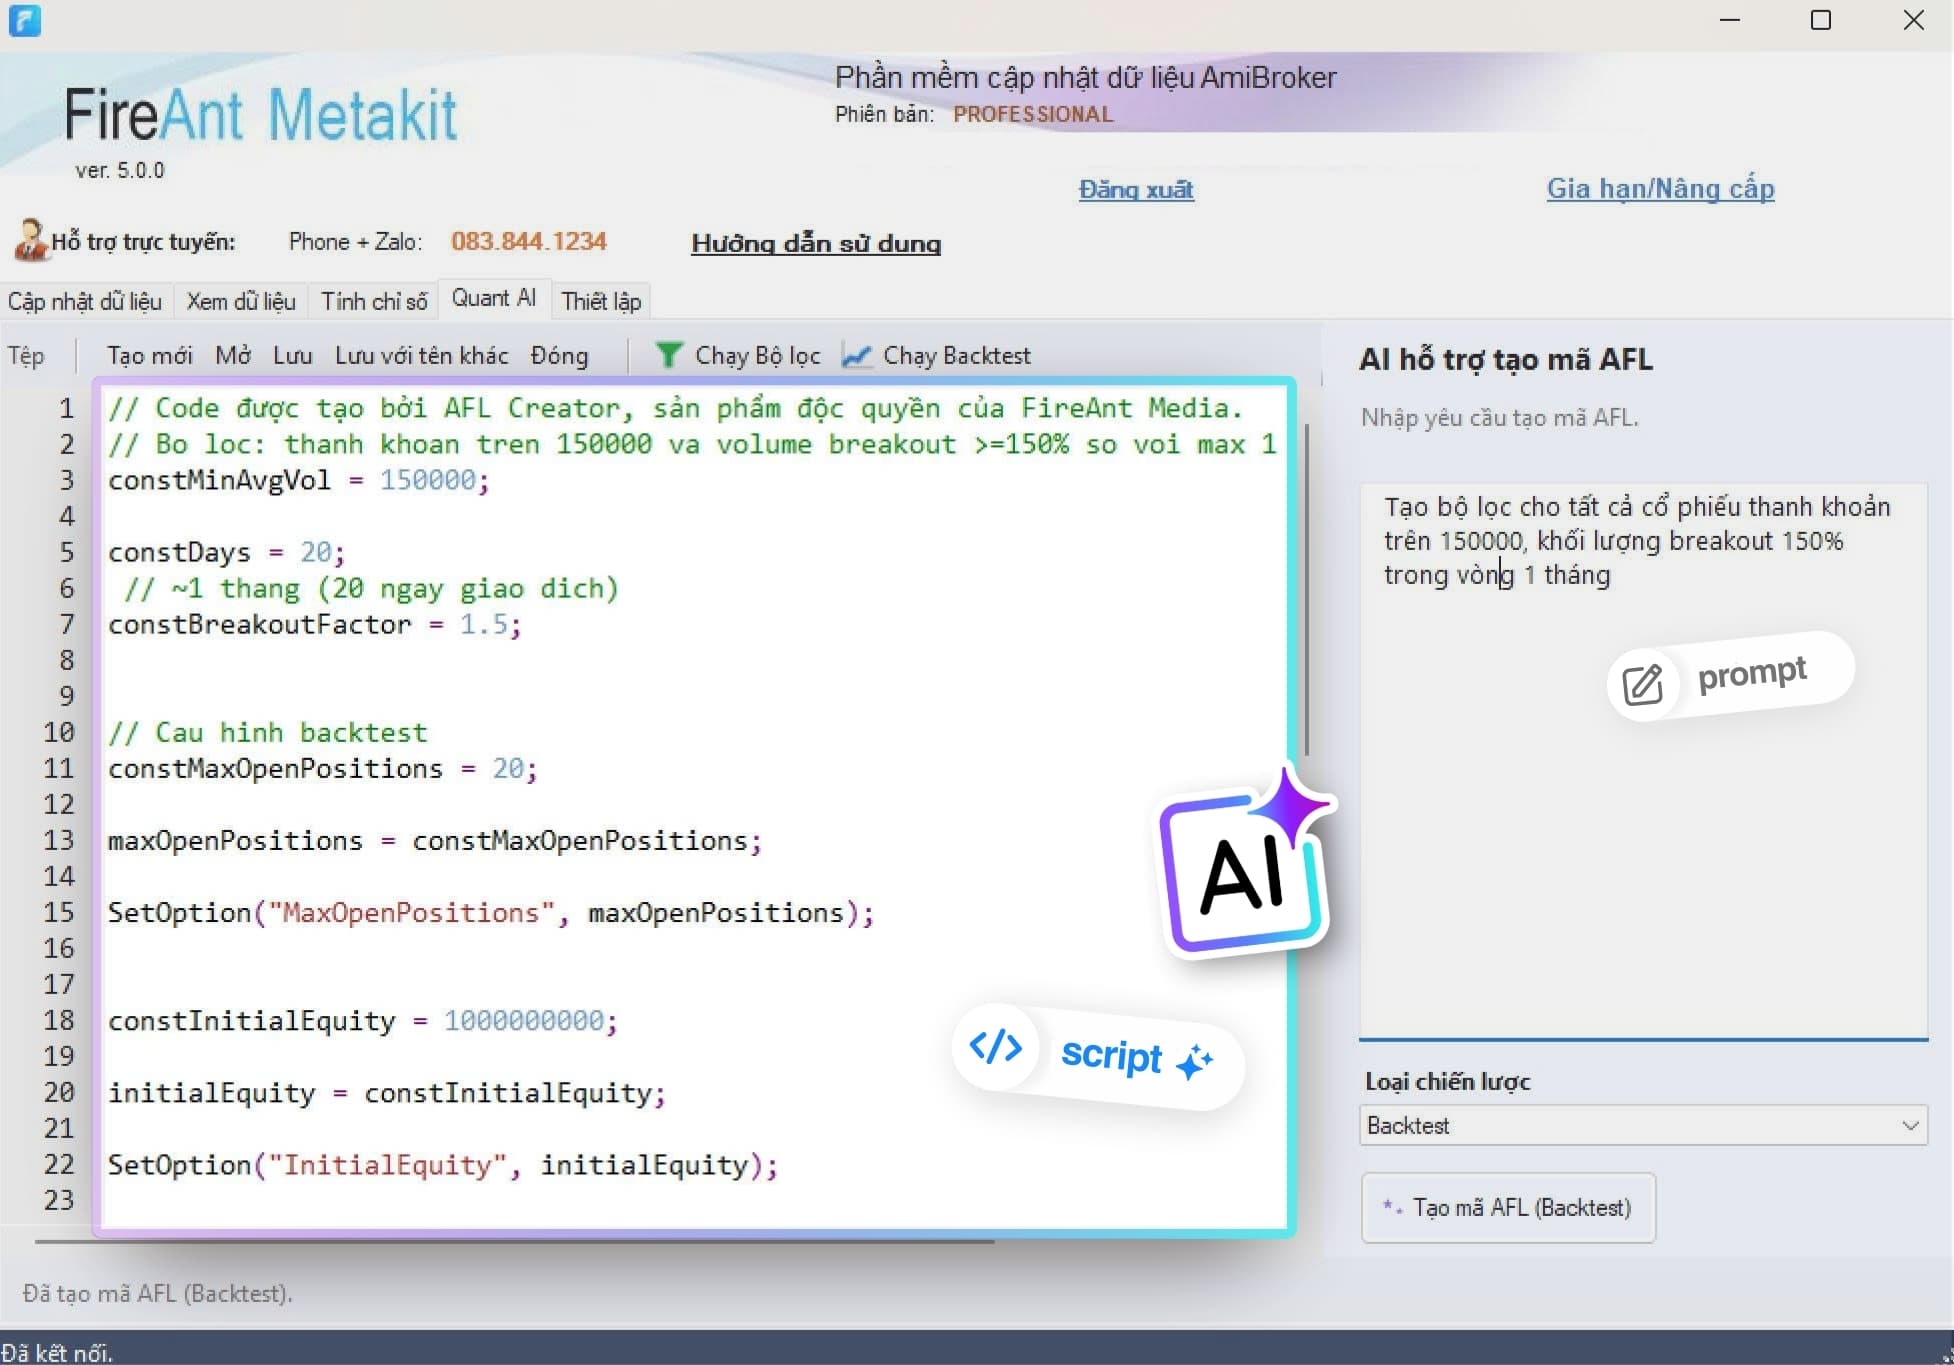This screenshot has height=1365, width=1954.
Task: Click the prompt pencil badge
Action: click(x=1641, y=684)
